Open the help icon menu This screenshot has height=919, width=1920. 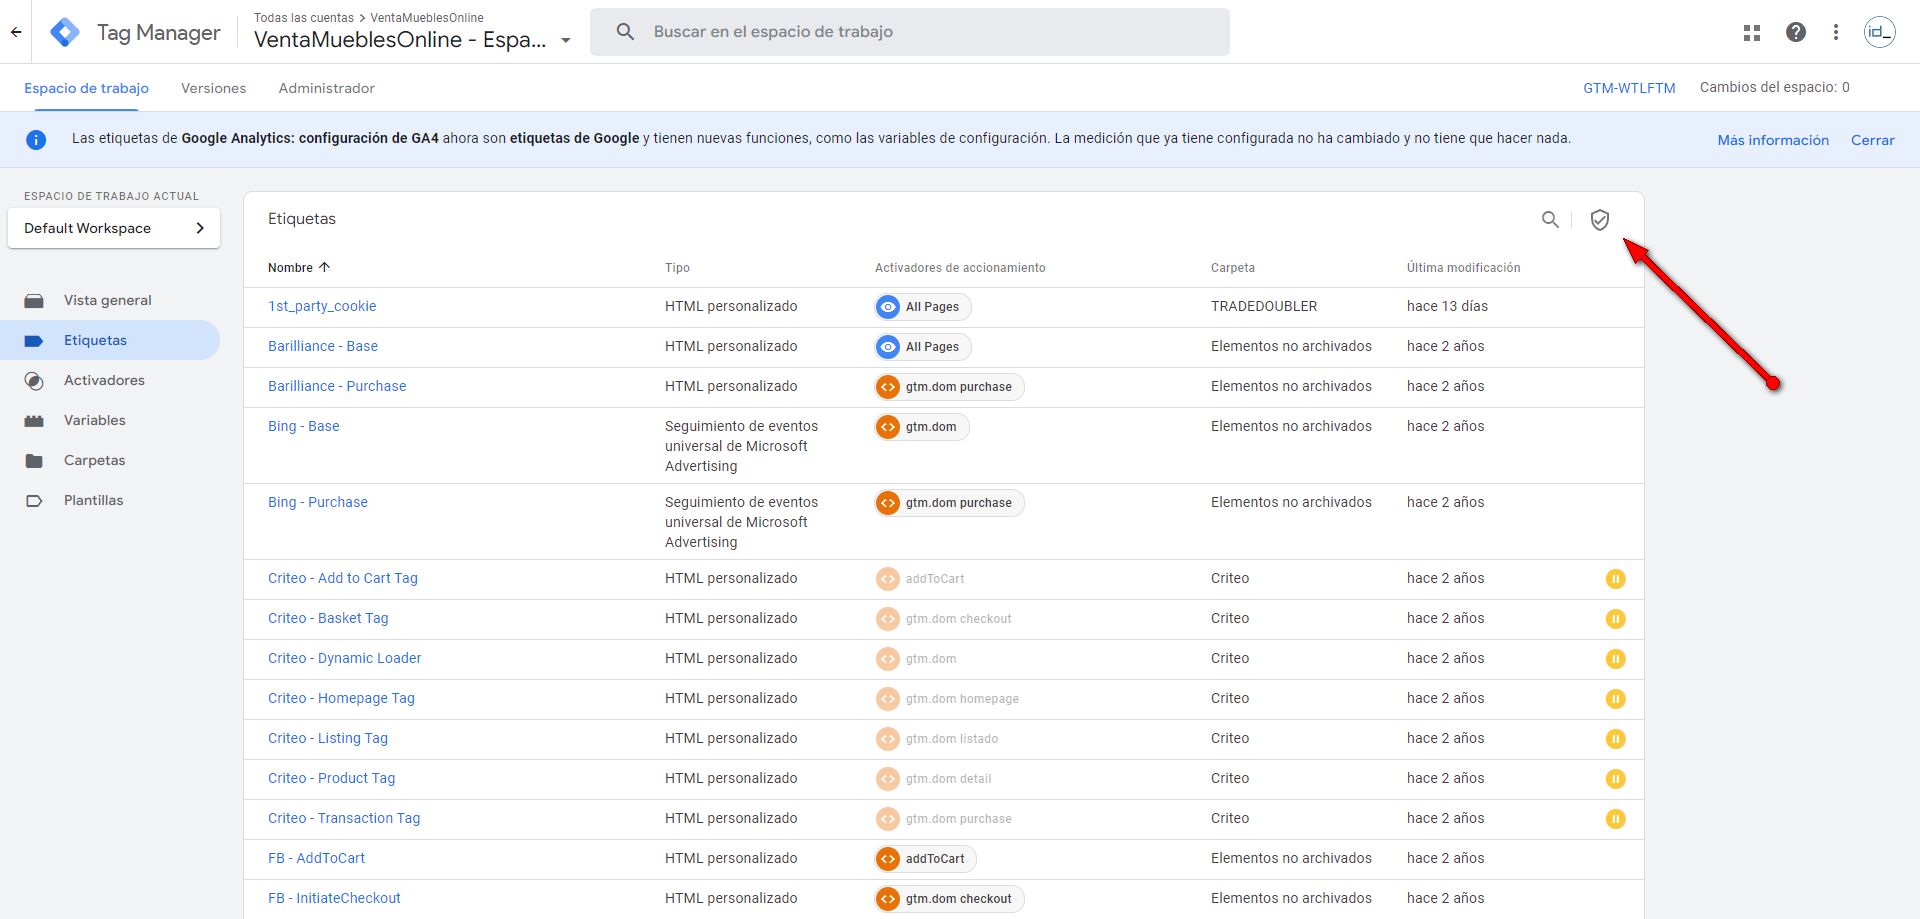[1796, 32]
